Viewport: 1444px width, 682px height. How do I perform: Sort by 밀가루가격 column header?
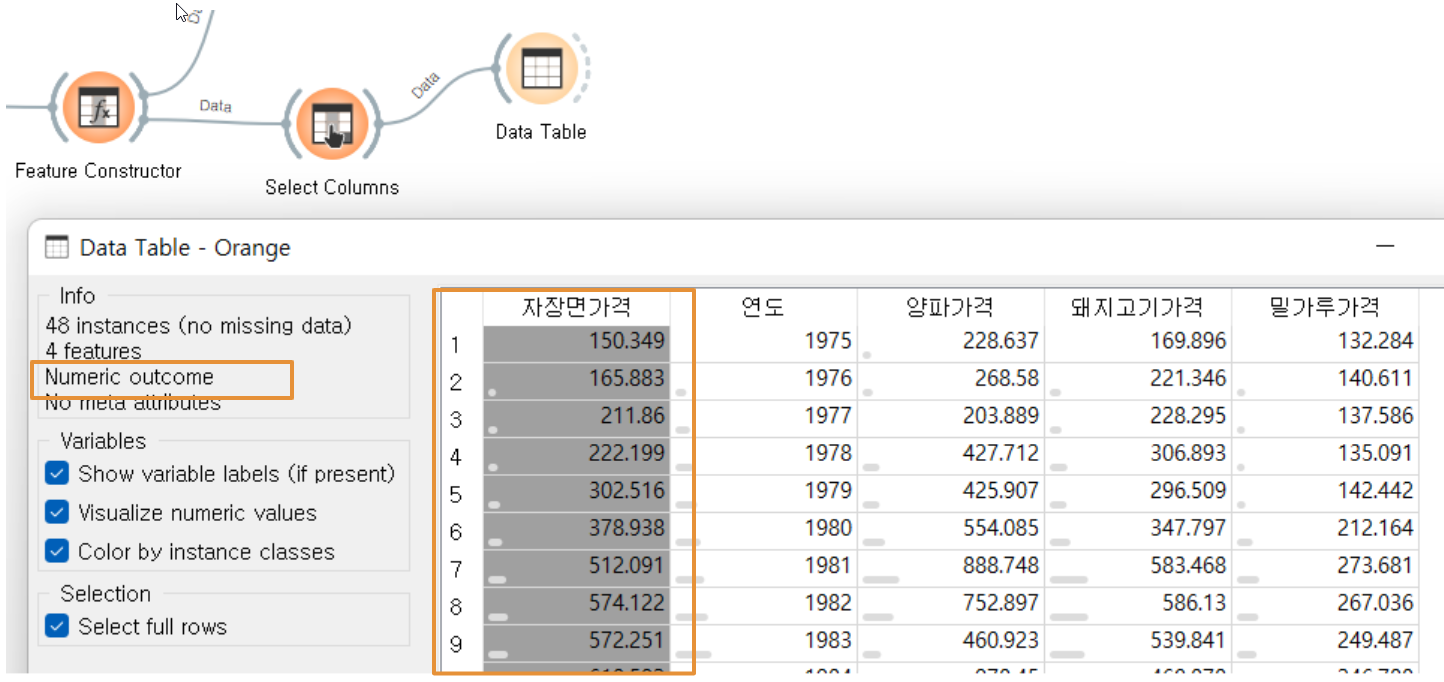tap(1325, 307)
